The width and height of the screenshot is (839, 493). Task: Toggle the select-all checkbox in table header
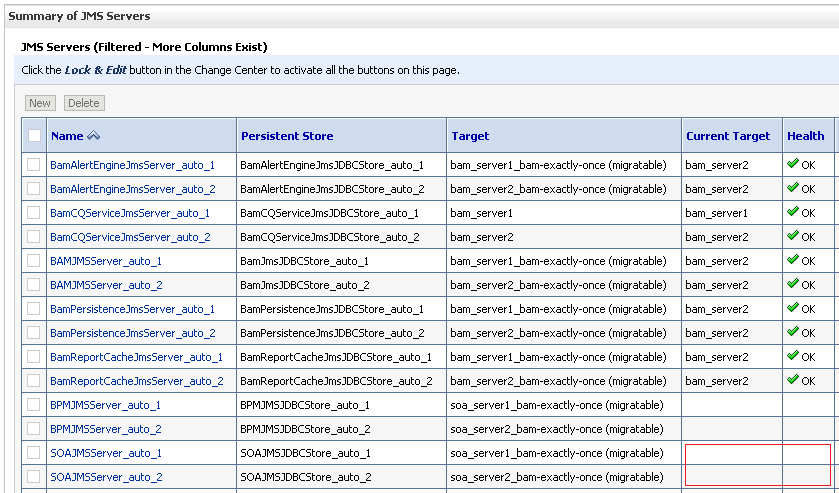(x=35, y=136)
